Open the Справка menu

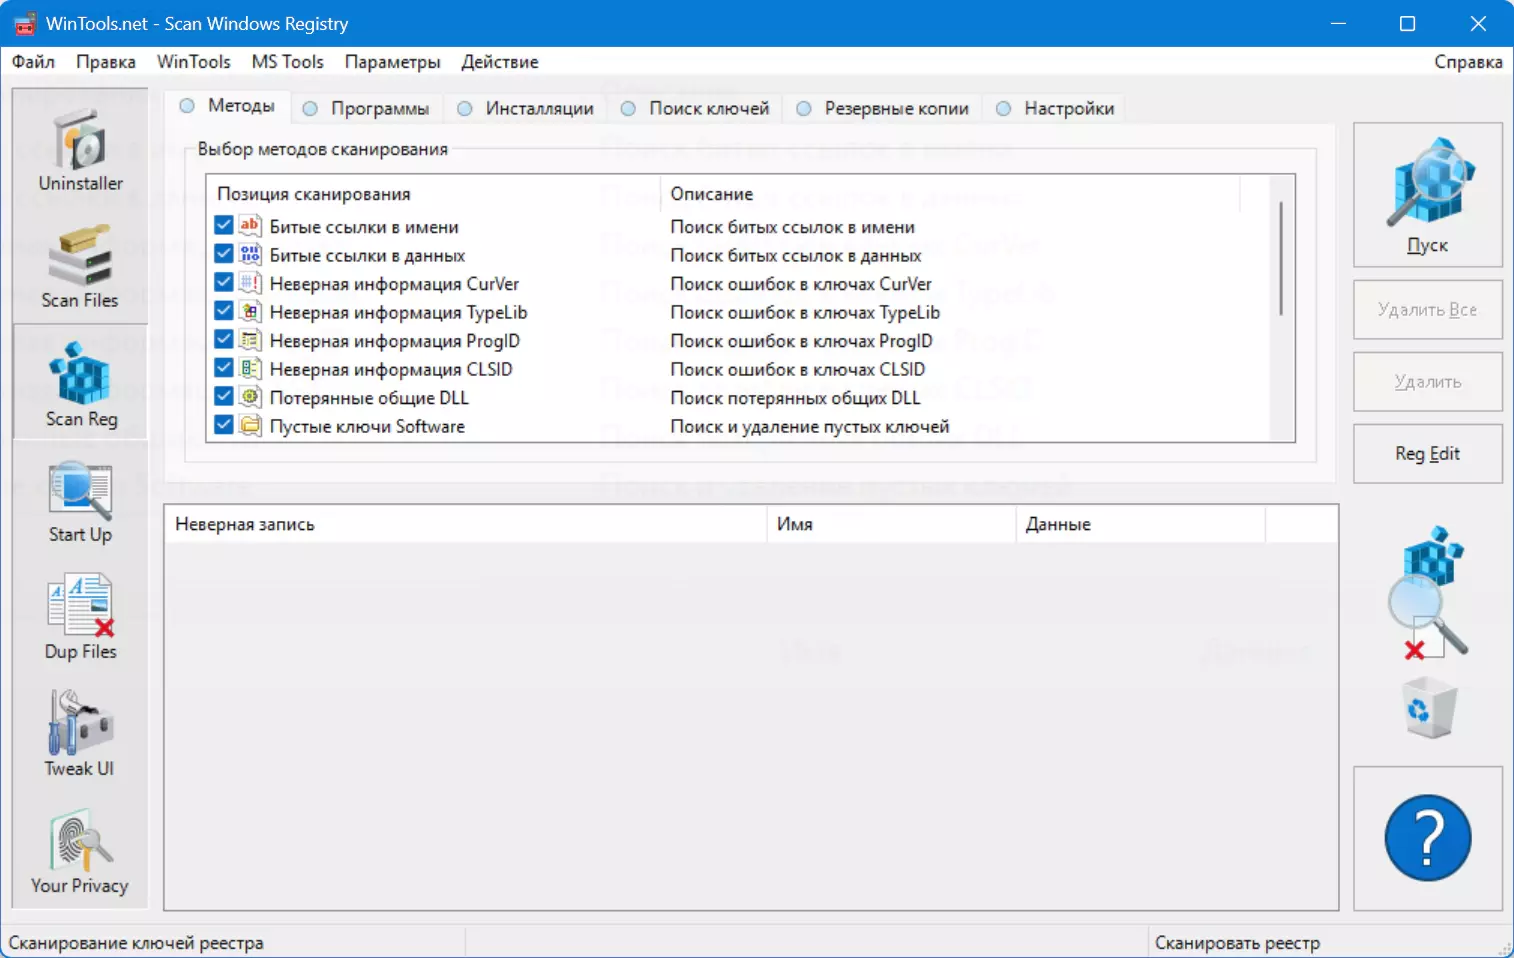pos(1468,61)
